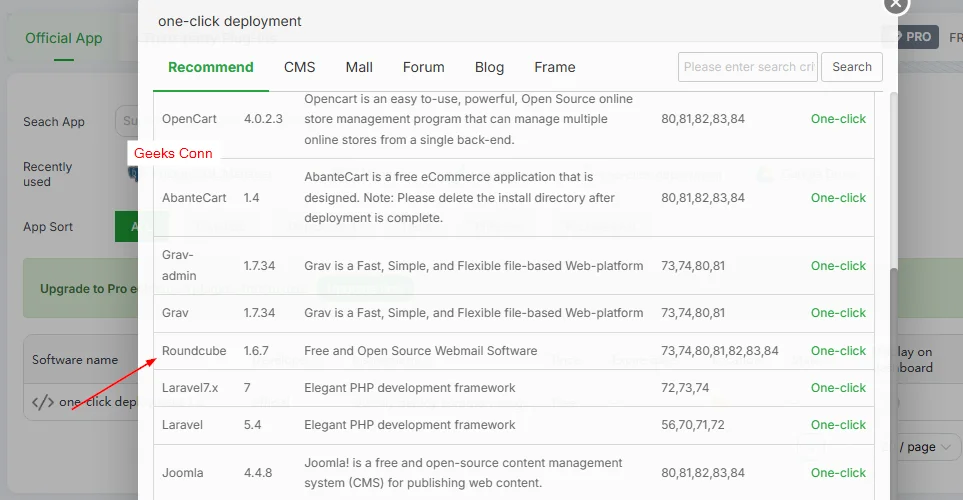
Task: Click the one-click deployment code icon
Action: point(43,403)
